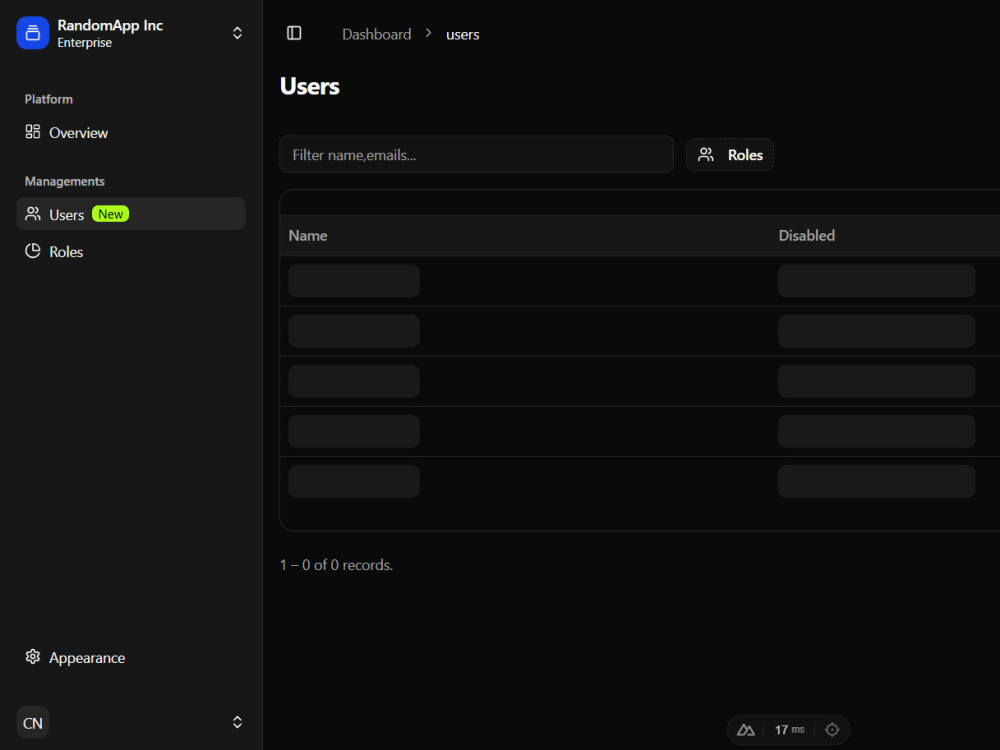Open Appearance settings
Screen dimensions: 1000x750
pyautogui.click(x=131, y=658)
